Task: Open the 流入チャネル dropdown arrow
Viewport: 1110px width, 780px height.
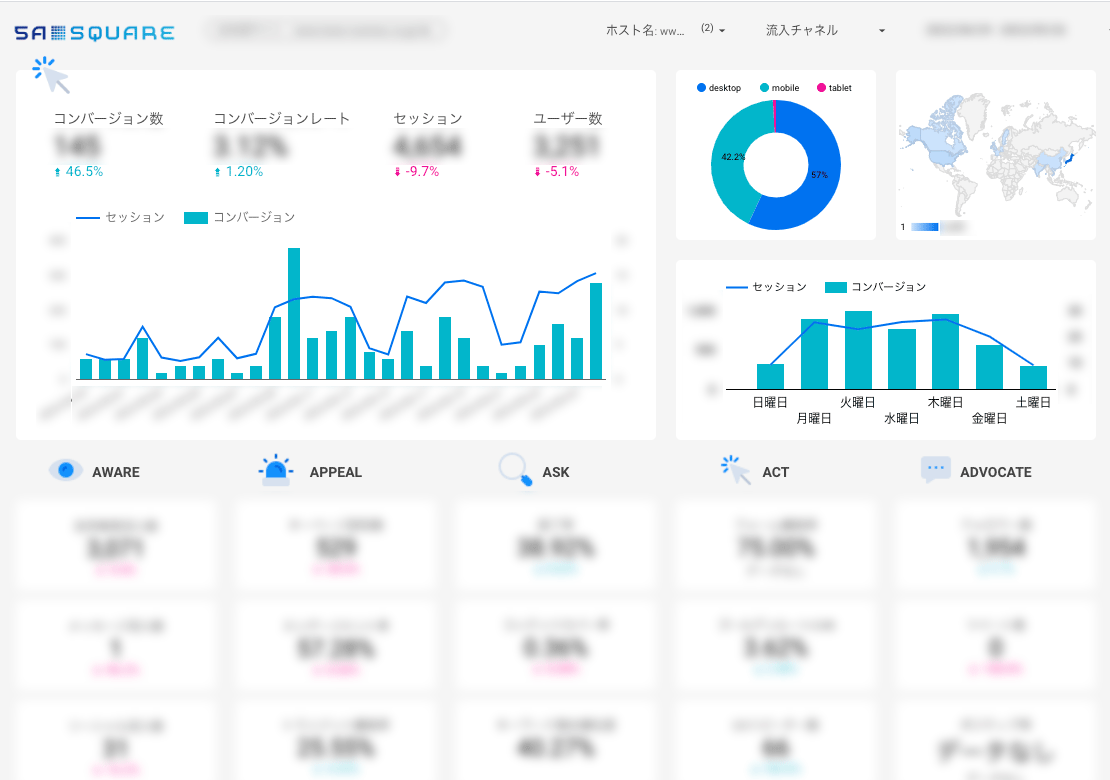Action: pyautogui.click(x=881, y=30)
